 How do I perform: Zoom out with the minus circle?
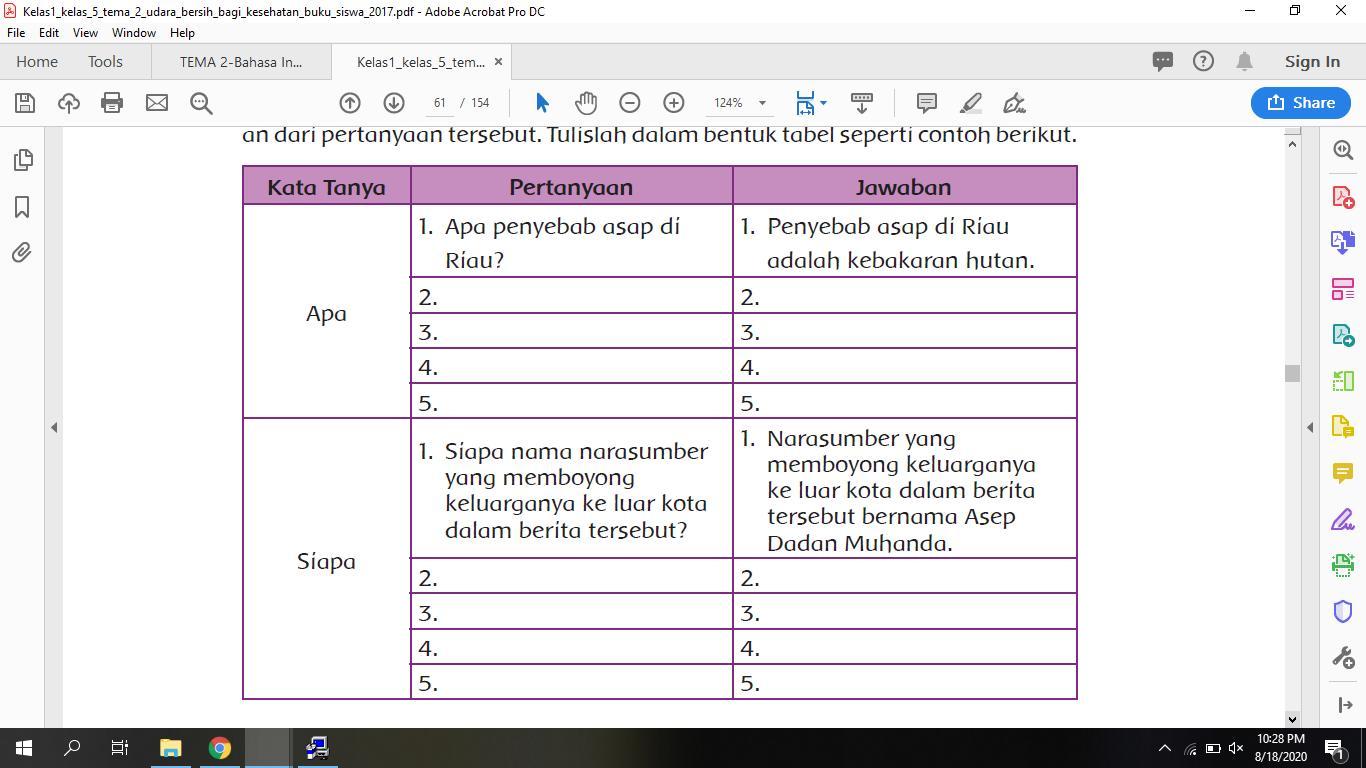(630, 103)
